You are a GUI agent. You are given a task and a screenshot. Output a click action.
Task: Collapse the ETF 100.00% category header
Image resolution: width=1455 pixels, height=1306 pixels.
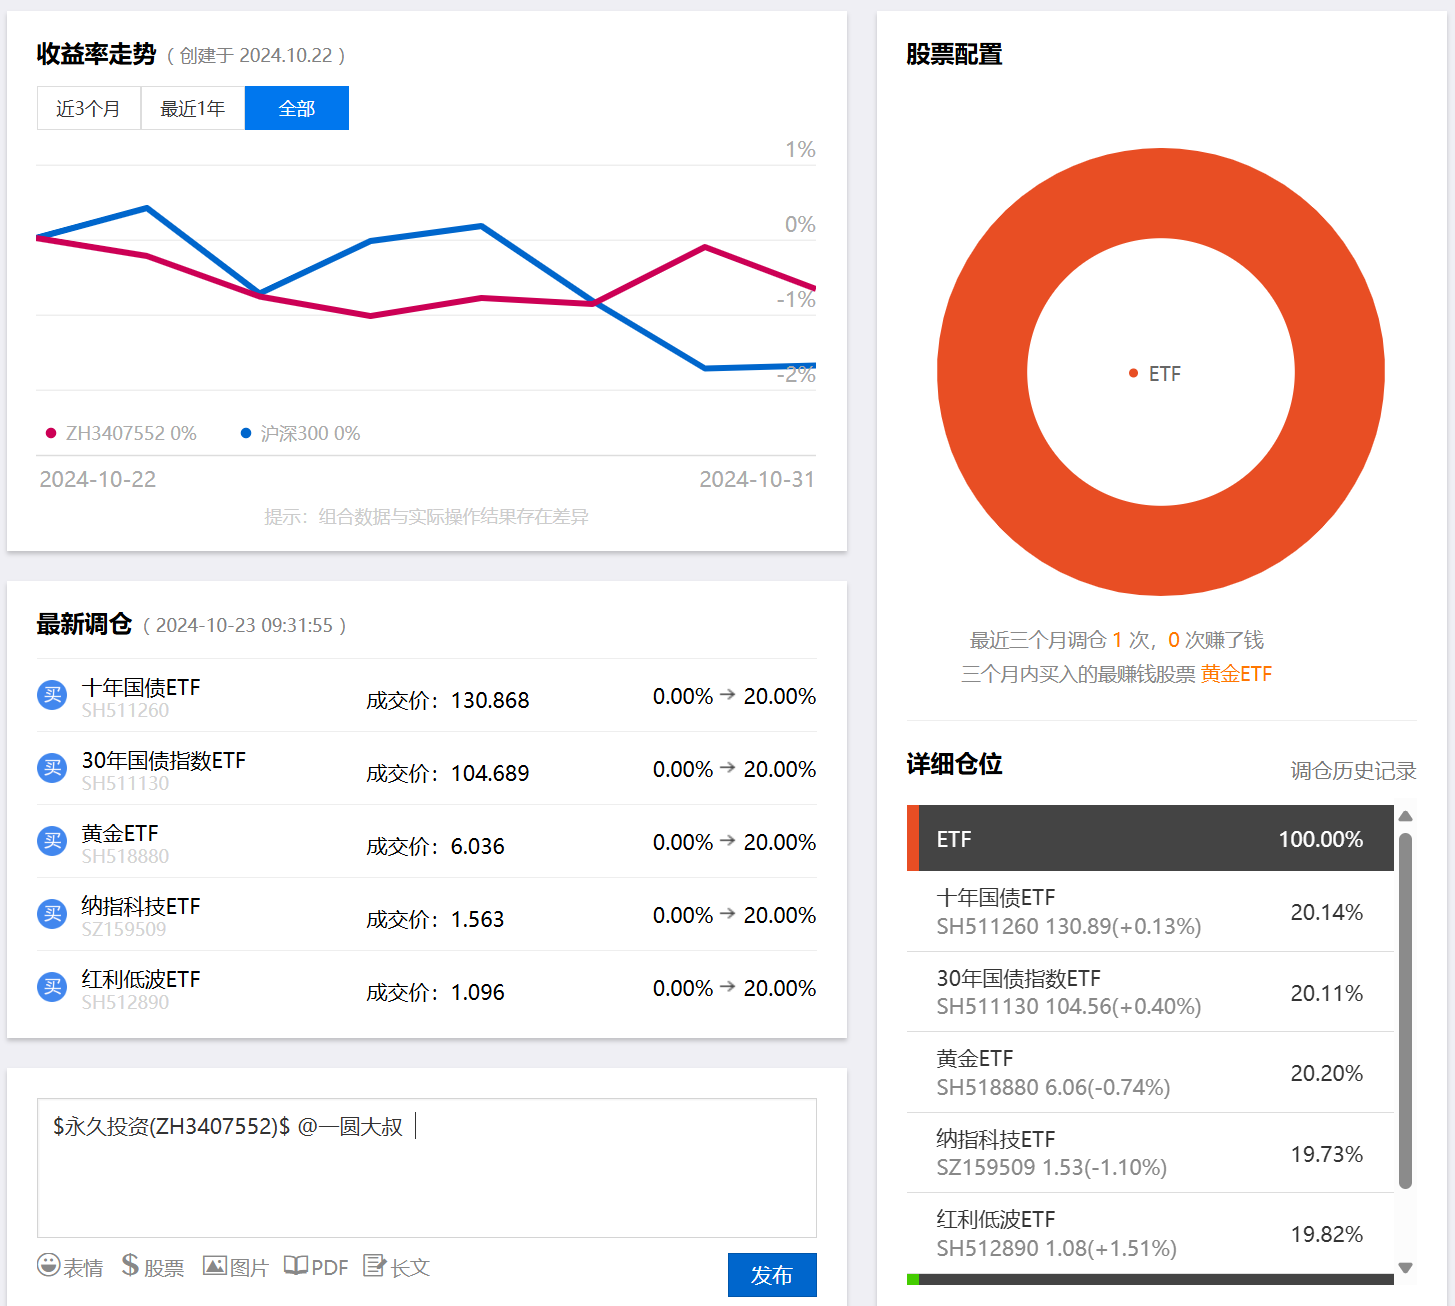[1150, 838]
